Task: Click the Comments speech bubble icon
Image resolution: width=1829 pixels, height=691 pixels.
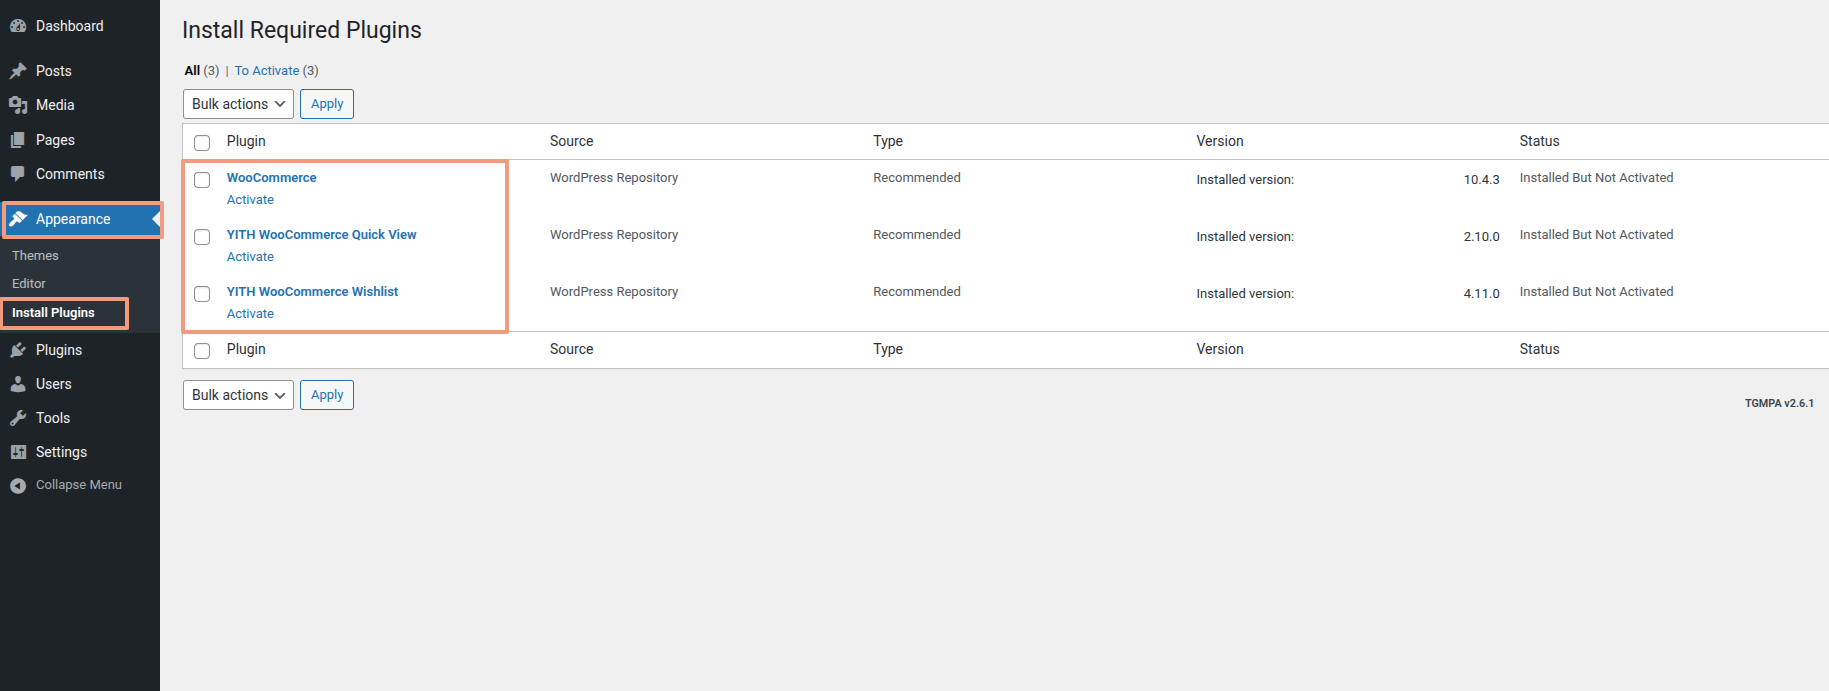Action: tap(18, 174)
